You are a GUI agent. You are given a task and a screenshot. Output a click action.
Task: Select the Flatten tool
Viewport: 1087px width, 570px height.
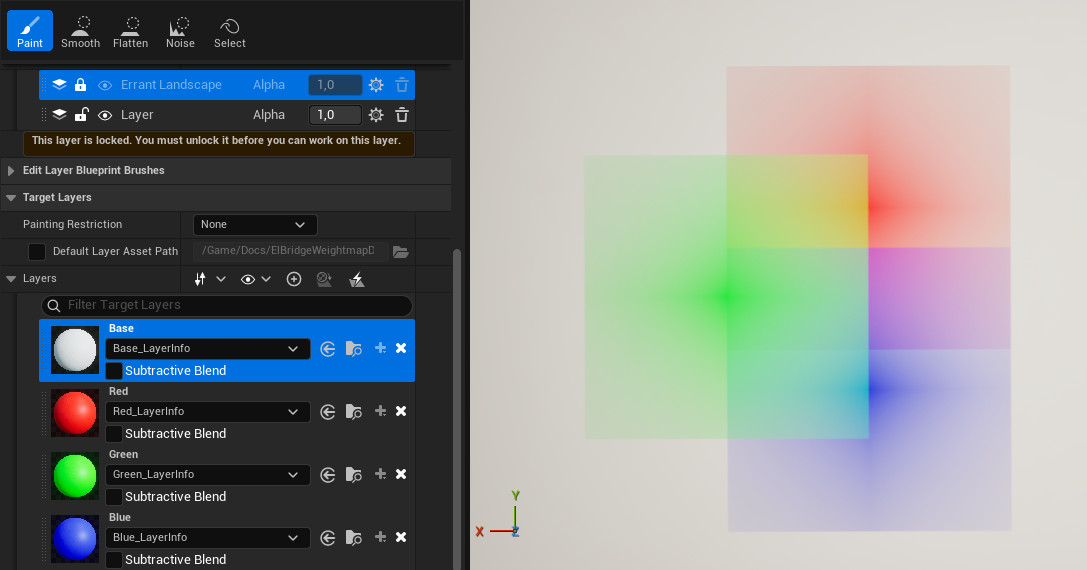130,32
